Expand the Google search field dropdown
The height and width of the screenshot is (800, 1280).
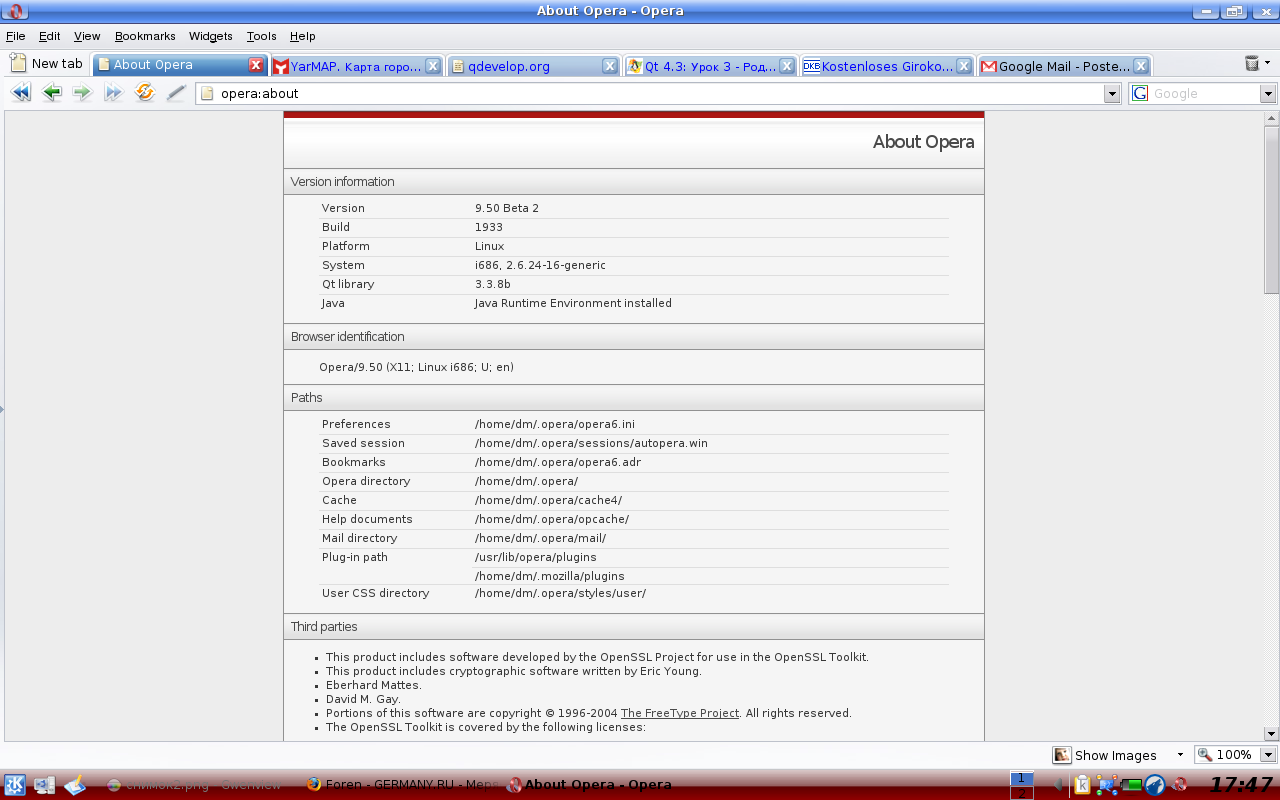[1268, 94]
